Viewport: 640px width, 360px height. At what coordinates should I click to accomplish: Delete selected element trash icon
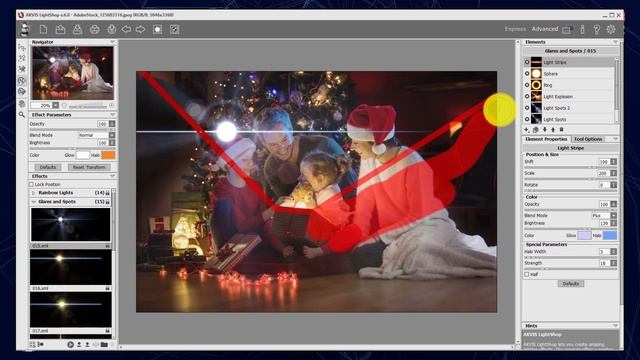pyautogui.click(x=562, y=130)
